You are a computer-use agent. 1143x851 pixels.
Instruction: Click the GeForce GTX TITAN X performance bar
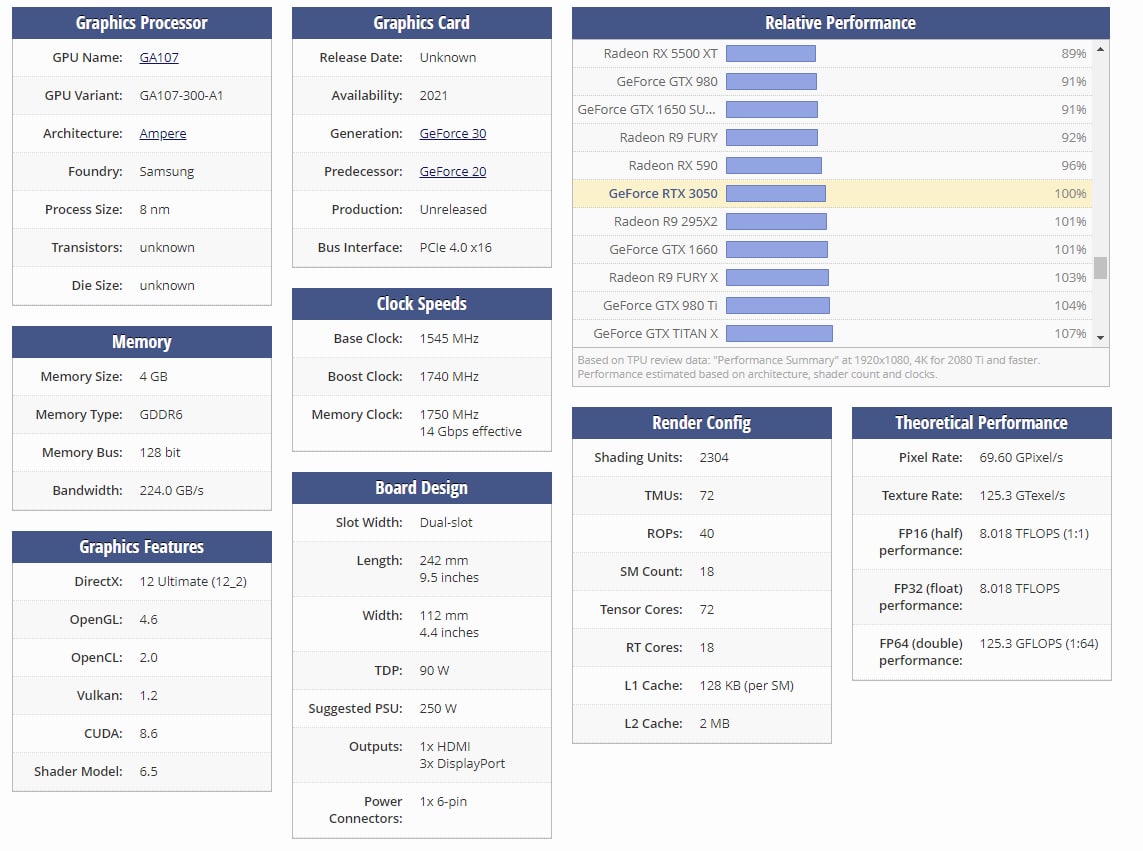(779, 333)
